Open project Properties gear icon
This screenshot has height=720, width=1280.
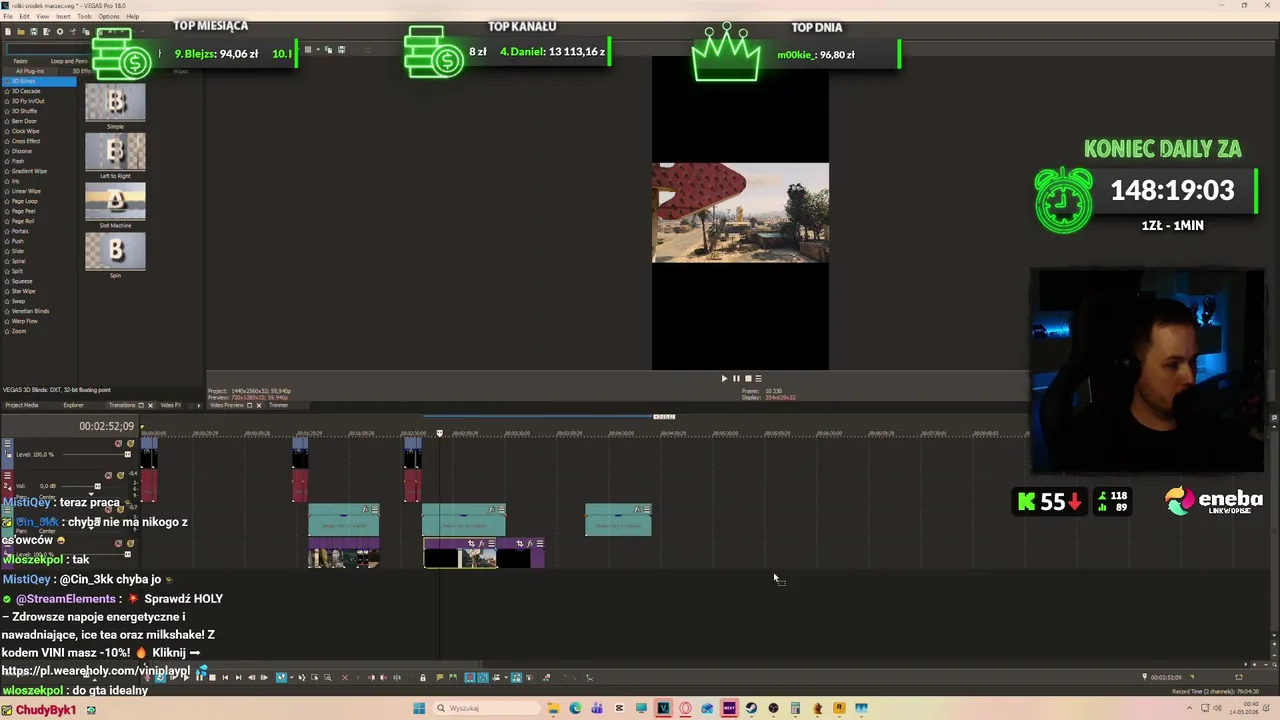coord(60,31)
